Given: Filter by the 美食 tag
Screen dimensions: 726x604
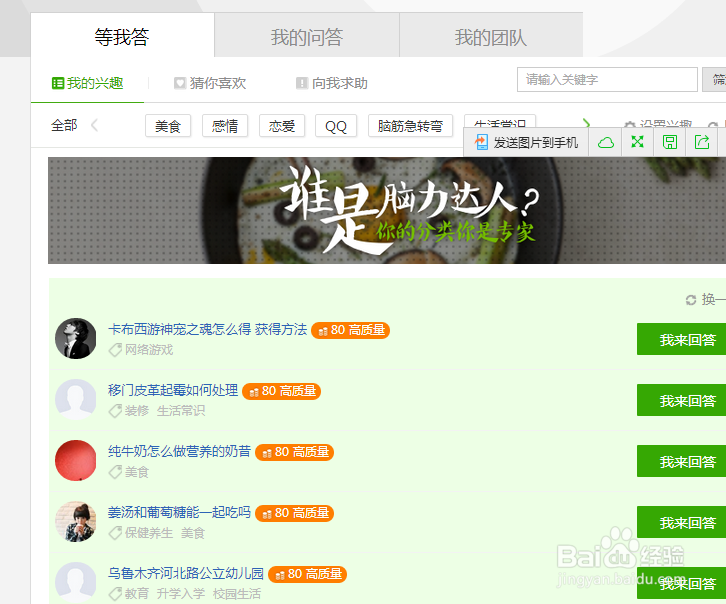Looking at the screenshot, I should pyautogui.click(x=168, y=126).
